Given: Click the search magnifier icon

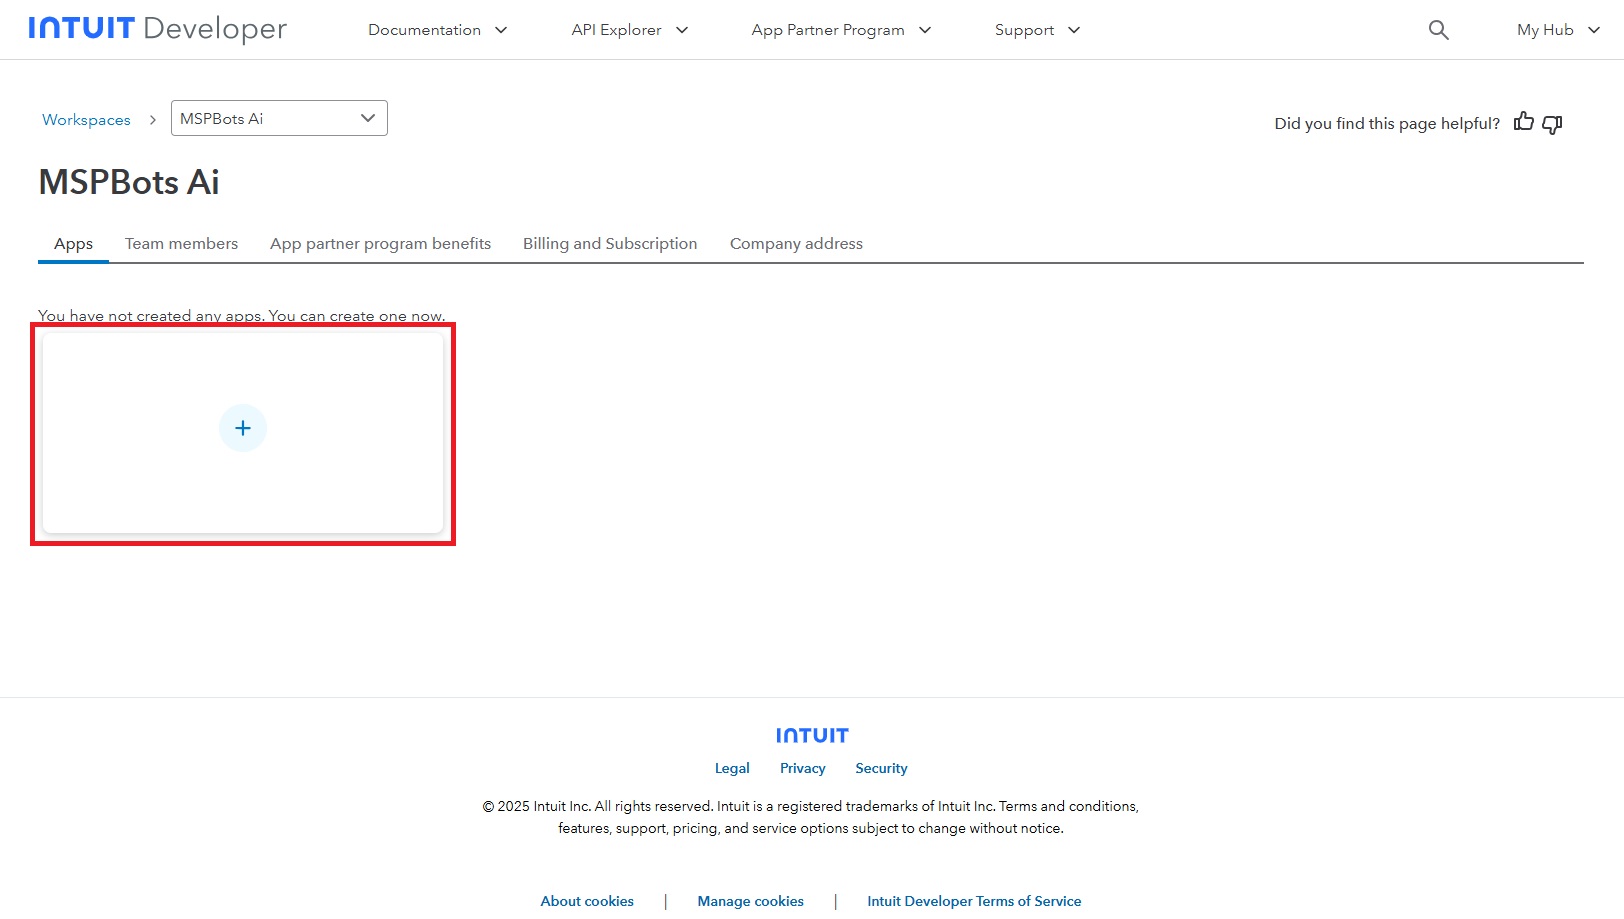Looking at the screenshot, I should pos(1438,30).
